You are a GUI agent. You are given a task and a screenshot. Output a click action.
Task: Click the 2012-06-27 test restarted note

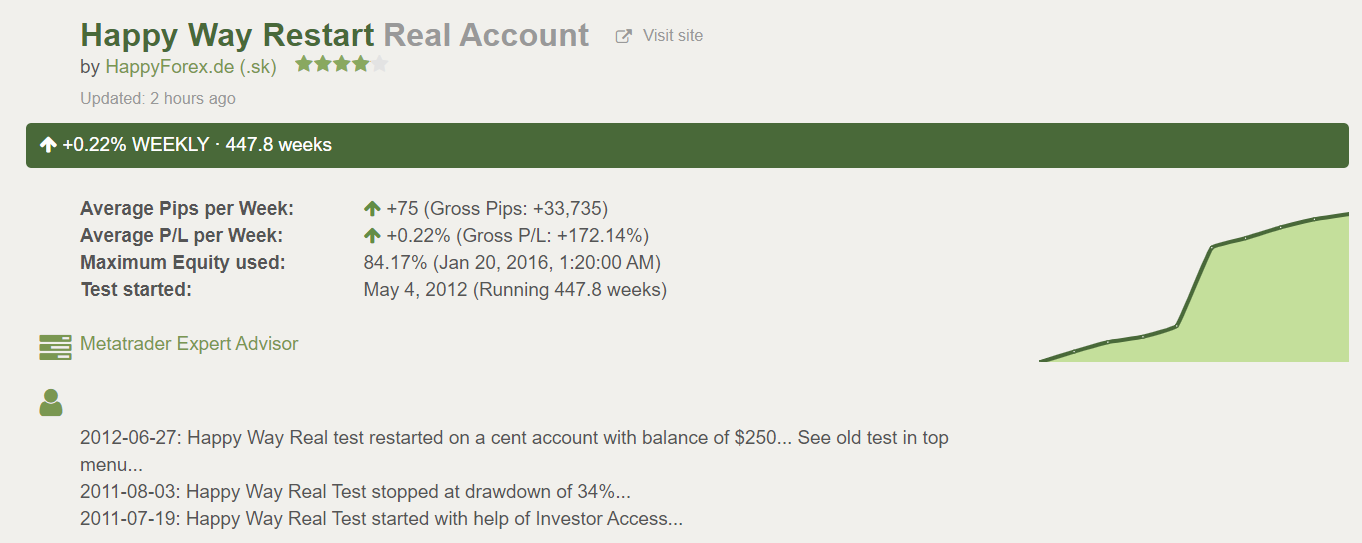click(514, 451)
